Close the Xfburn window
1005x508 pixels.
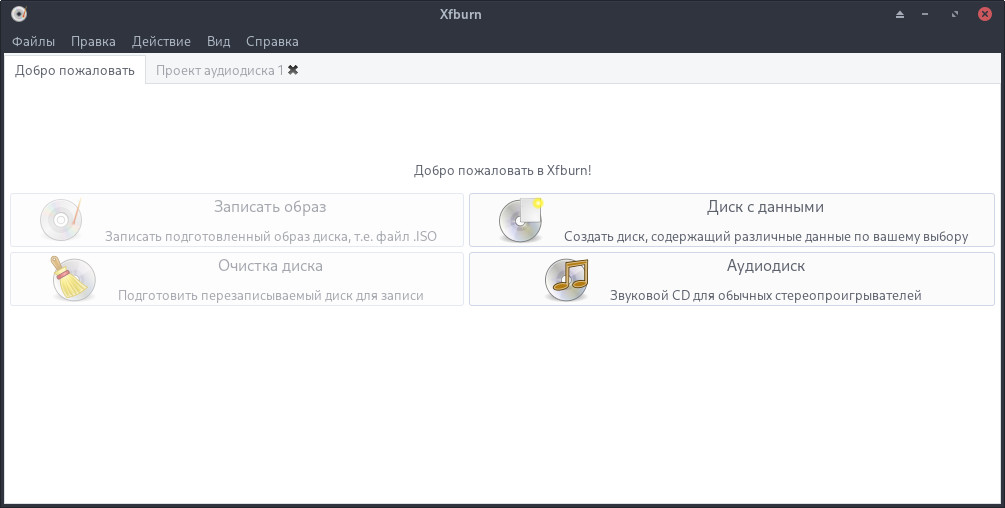[985, 14]
